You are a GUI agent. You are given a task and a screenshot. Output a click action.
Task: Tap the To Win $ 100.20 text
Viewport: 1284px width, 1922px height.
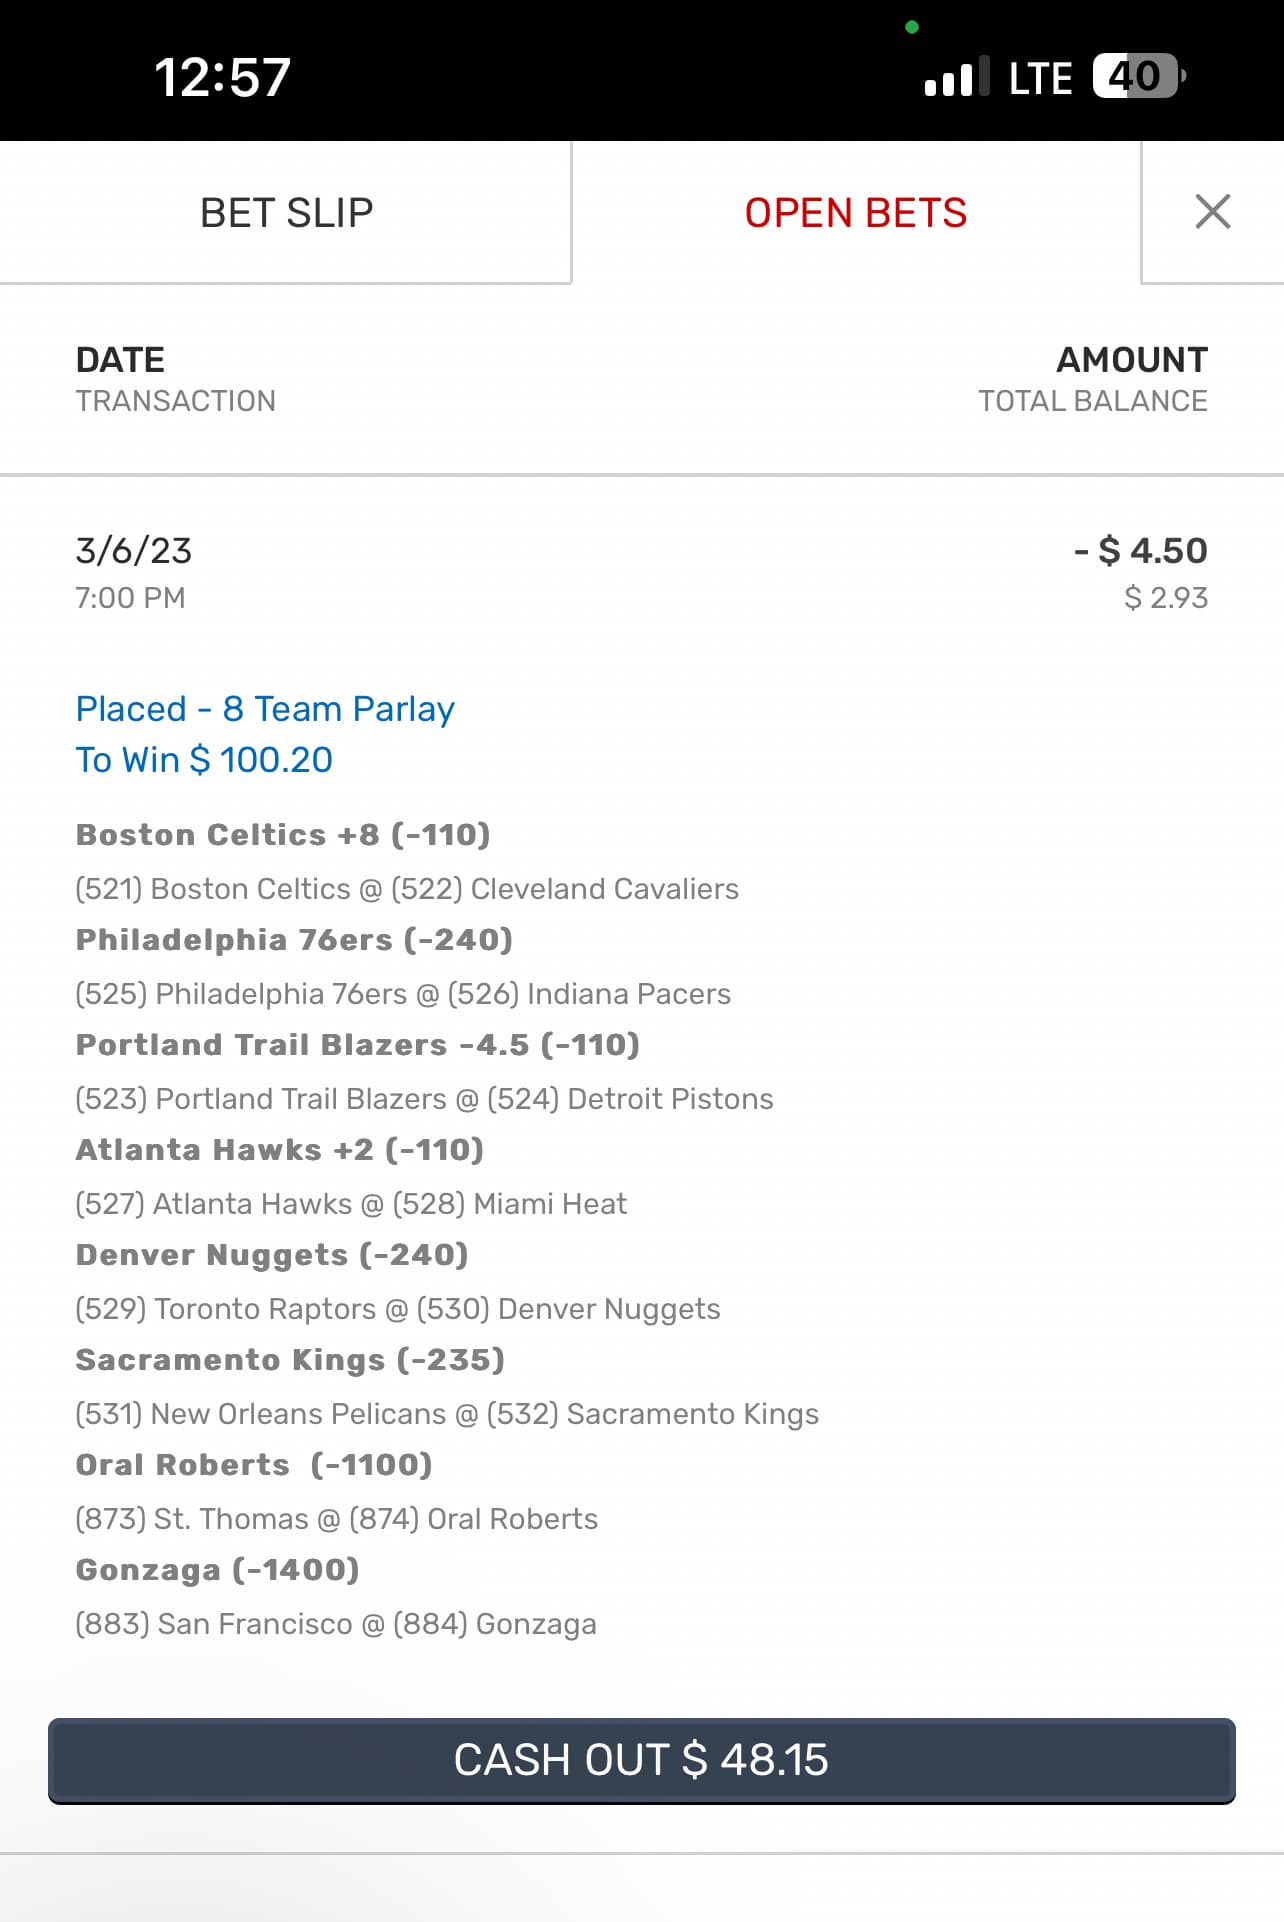pos(204,760)
